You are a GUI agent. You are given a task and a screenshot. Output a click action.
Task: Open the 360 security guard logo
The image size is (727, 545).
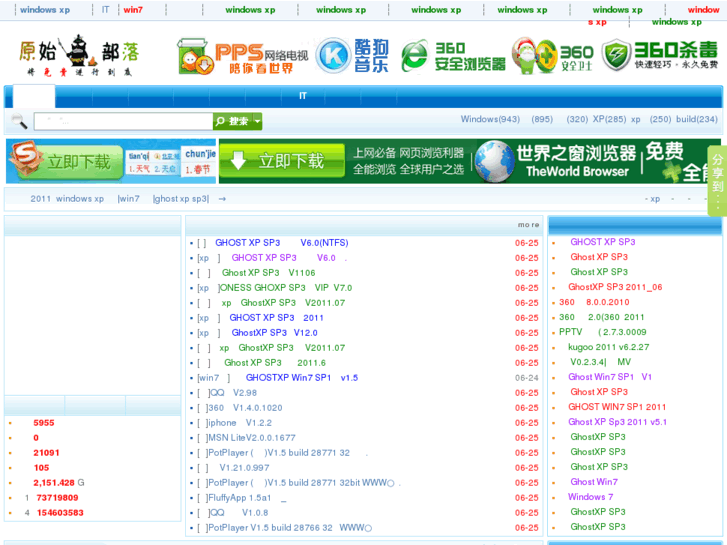(x=553, y=56)
